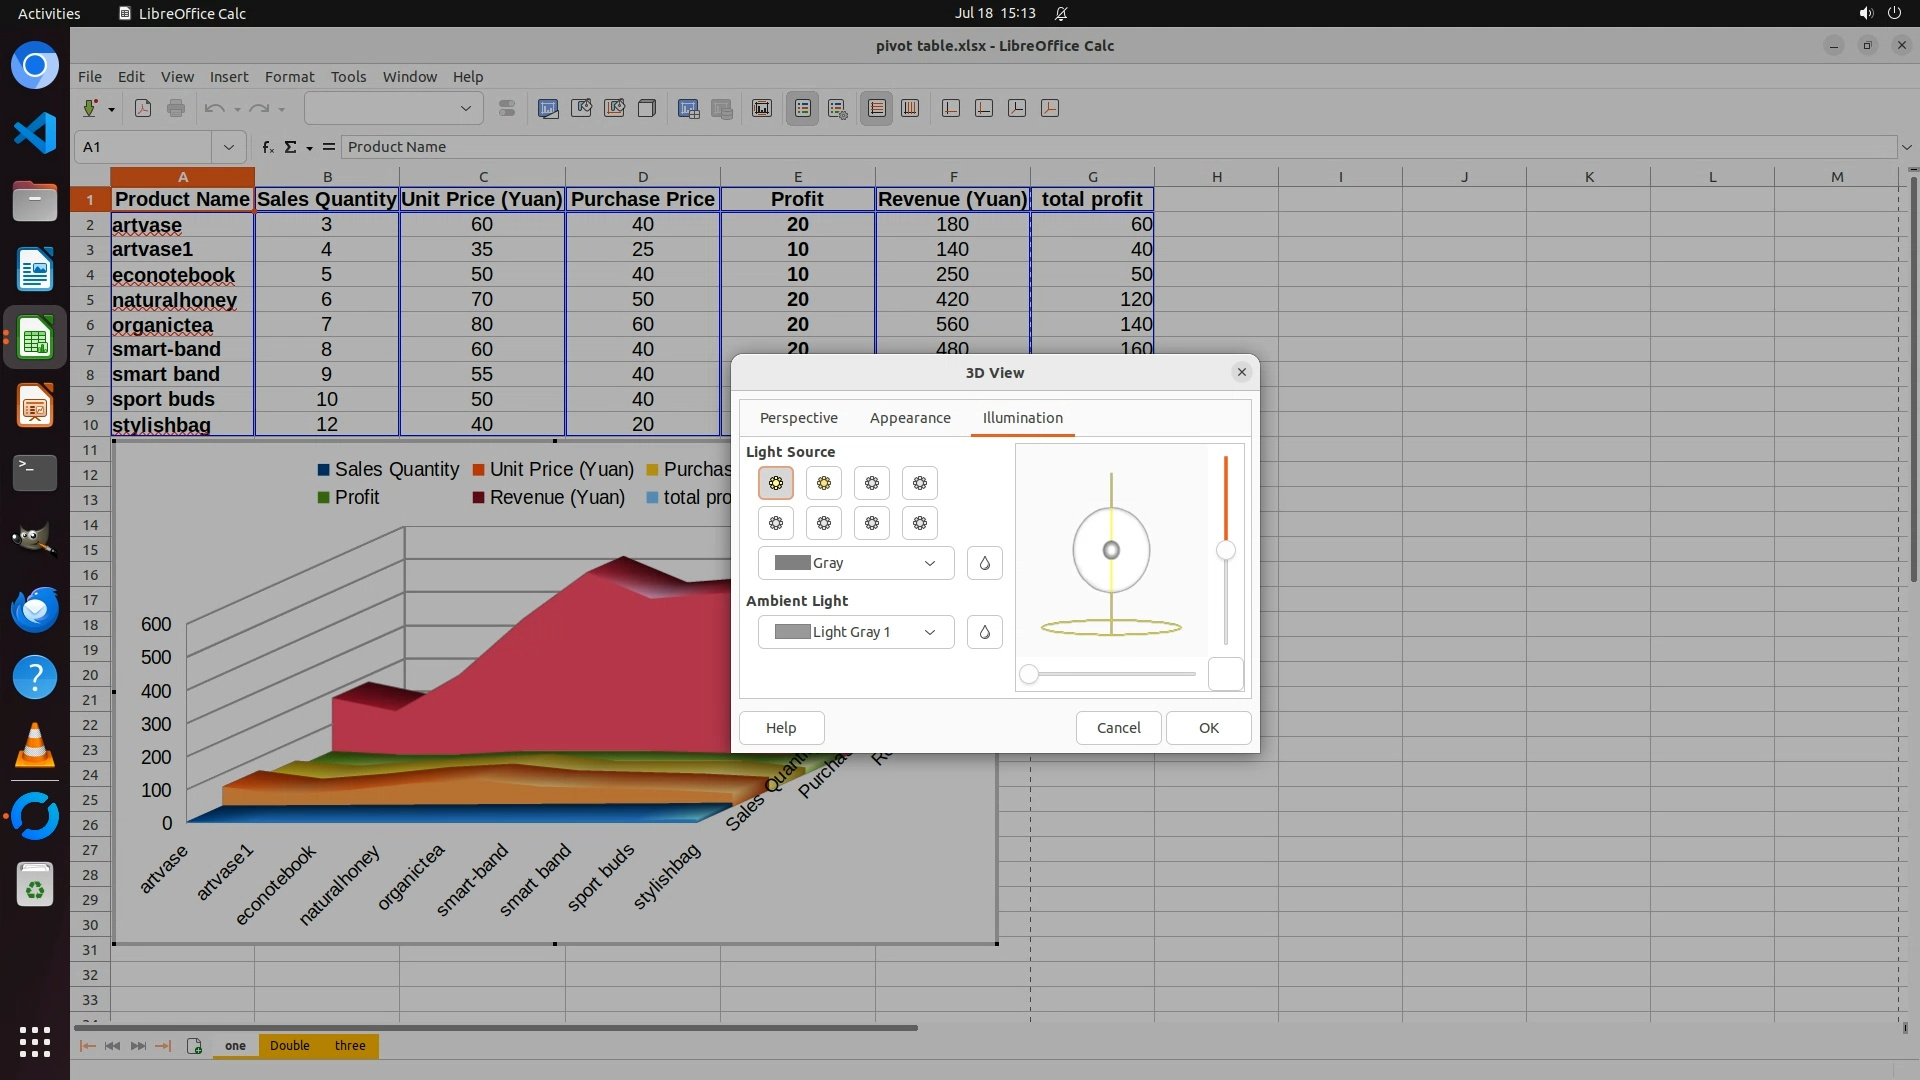Toggle light source 2 on
The image size is (1920, 1080).
(823, 483)
